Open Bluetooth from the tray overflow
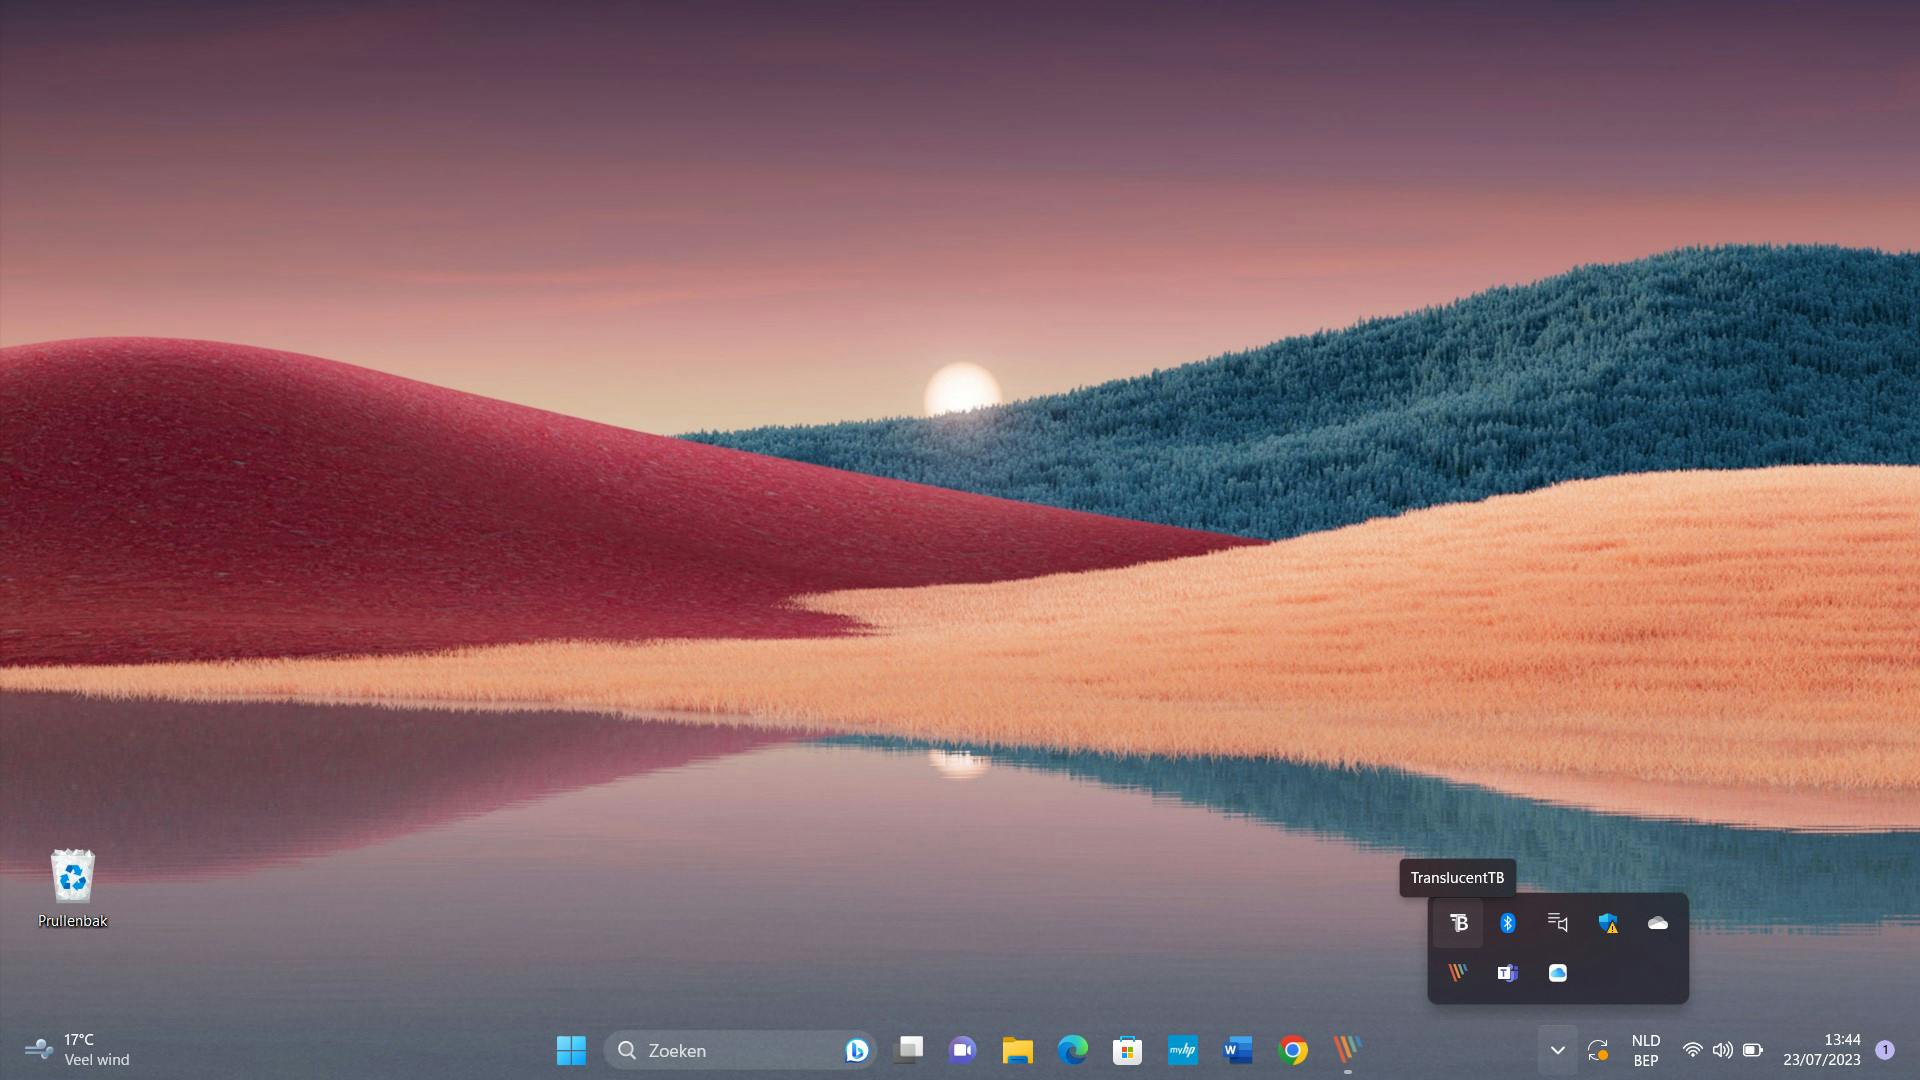Viewport: 1920px width, 1080px height. click(1508, 923)
